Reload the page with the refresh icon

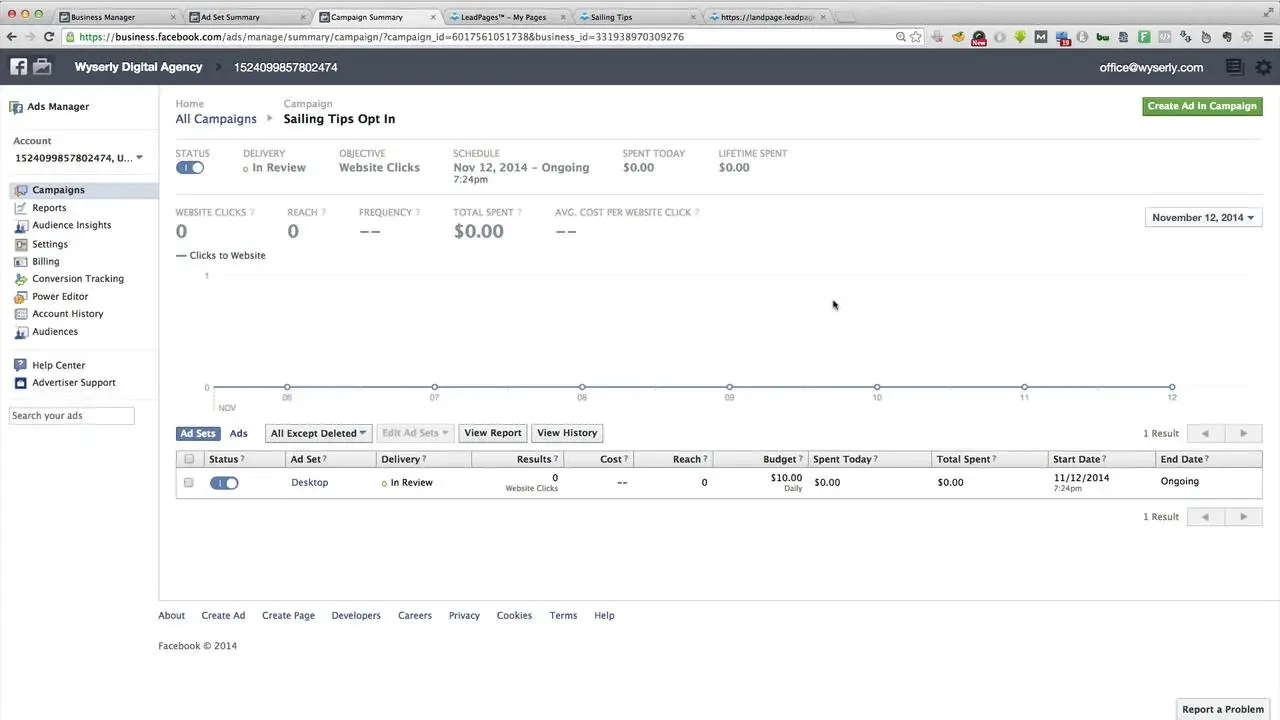click(x=49, y=37)
